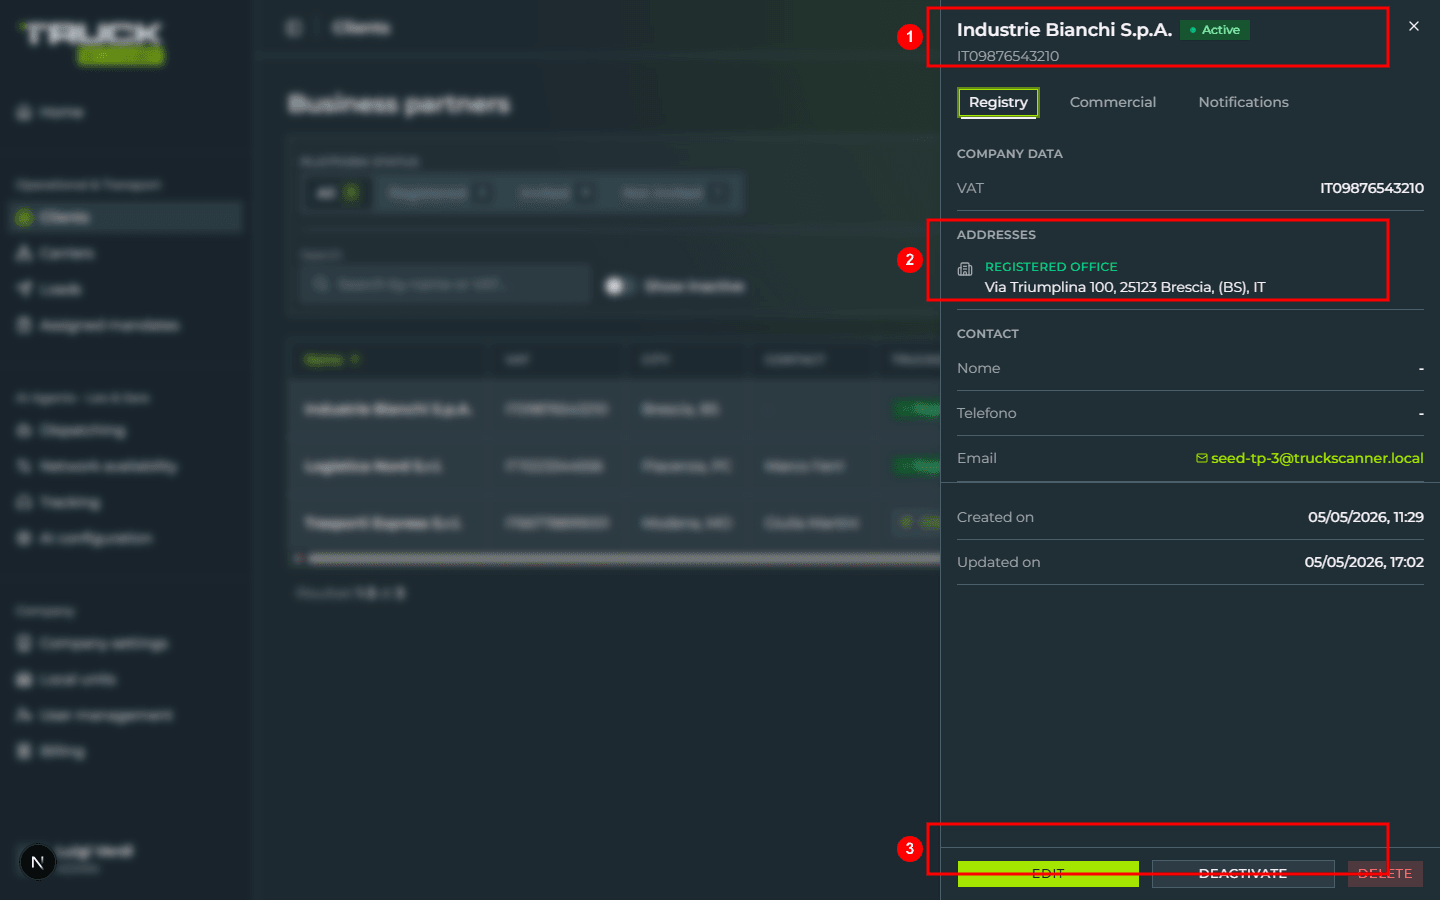Sort the table by Name column
The height and width of the screenshot is (900, 1440).
[x=332, y=359]
